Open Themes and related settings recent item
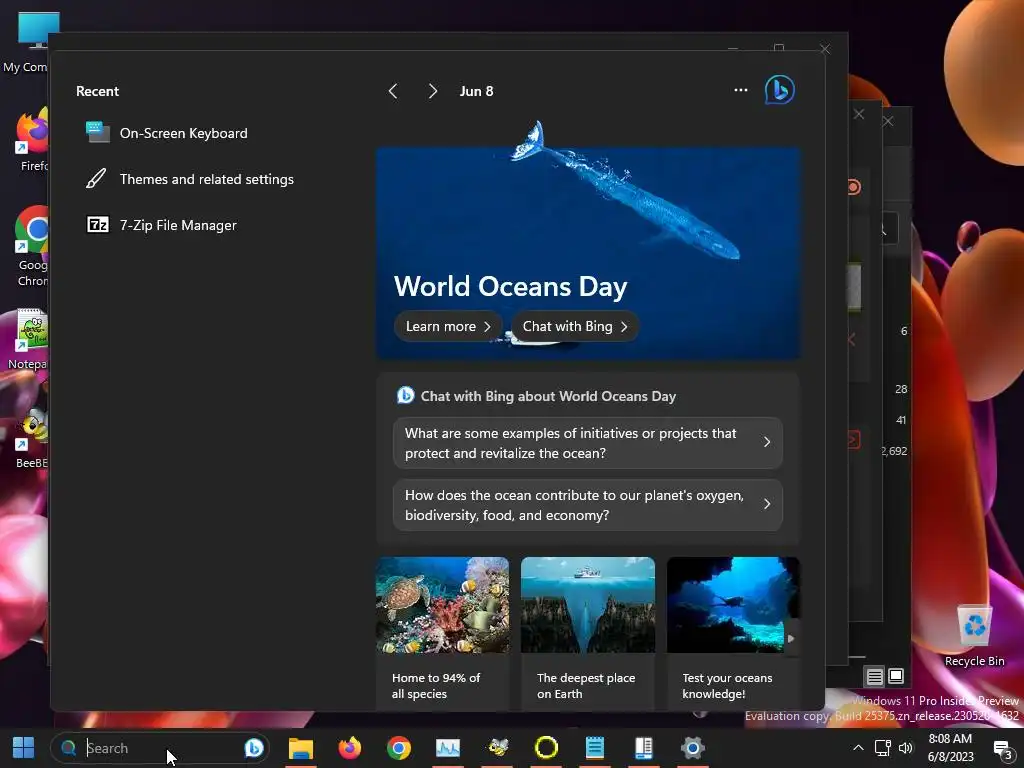The height and width of the screenshot is (768, 1024). pyautogui.click(x=189, y=179)
